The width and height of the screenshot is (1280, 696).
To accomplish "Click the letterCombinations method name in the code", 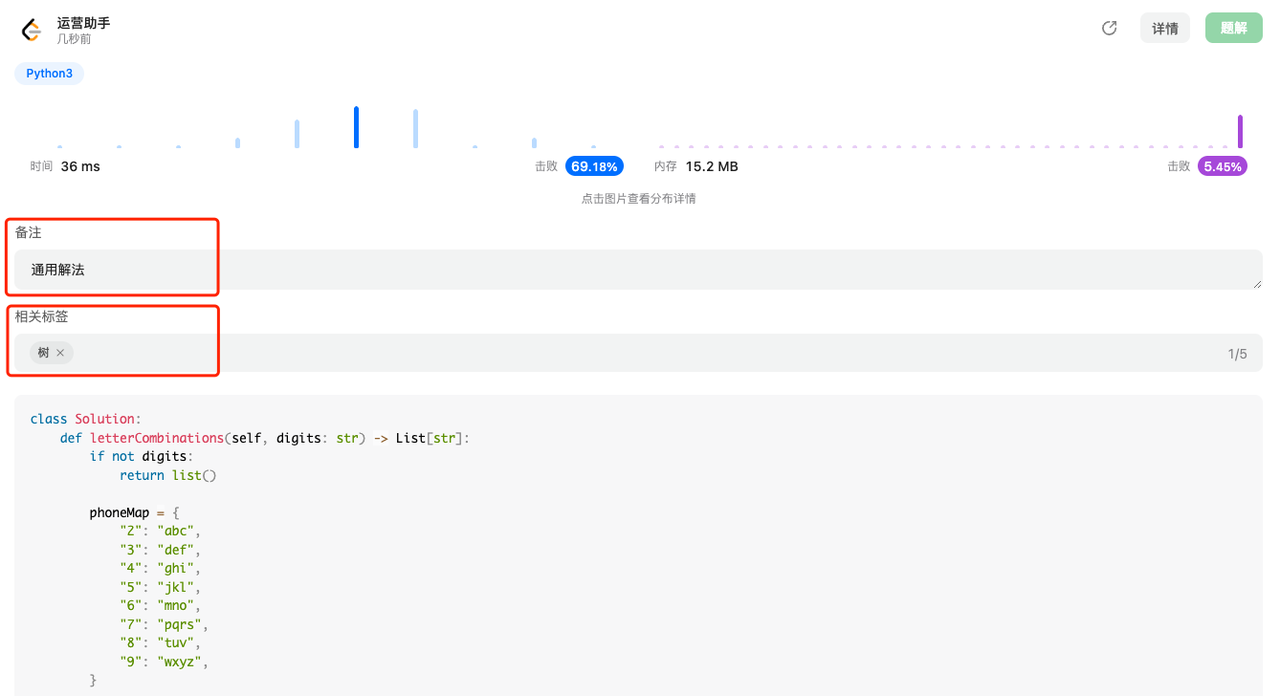I will tap(156, 438).
